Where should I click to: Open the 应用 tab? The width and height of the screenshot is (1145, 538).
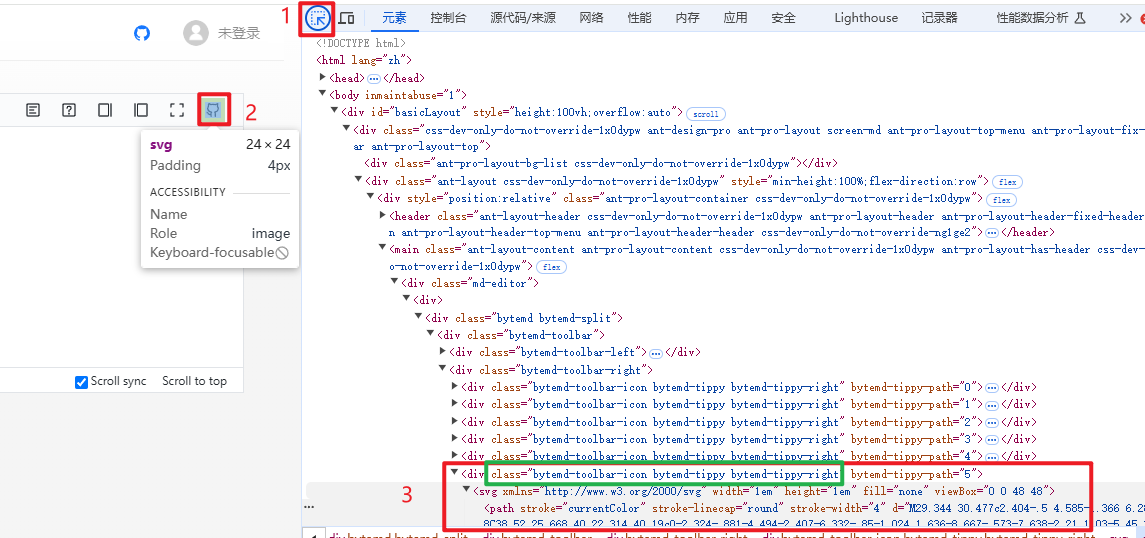point(735,18)
